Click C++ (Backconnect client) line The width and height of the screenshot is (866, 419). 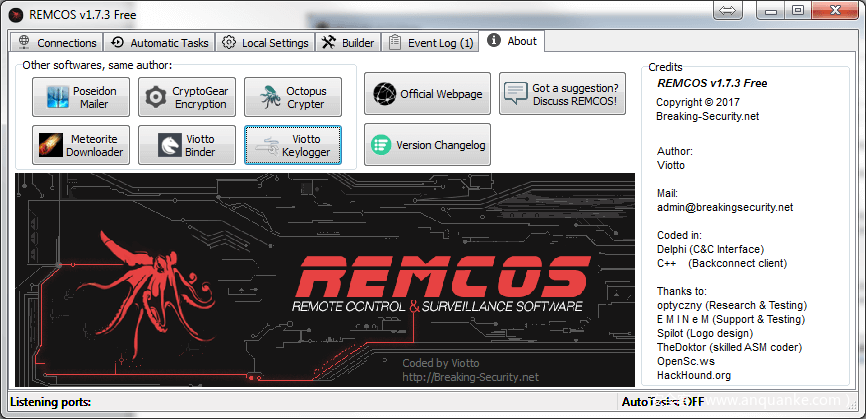coord(722,263)
